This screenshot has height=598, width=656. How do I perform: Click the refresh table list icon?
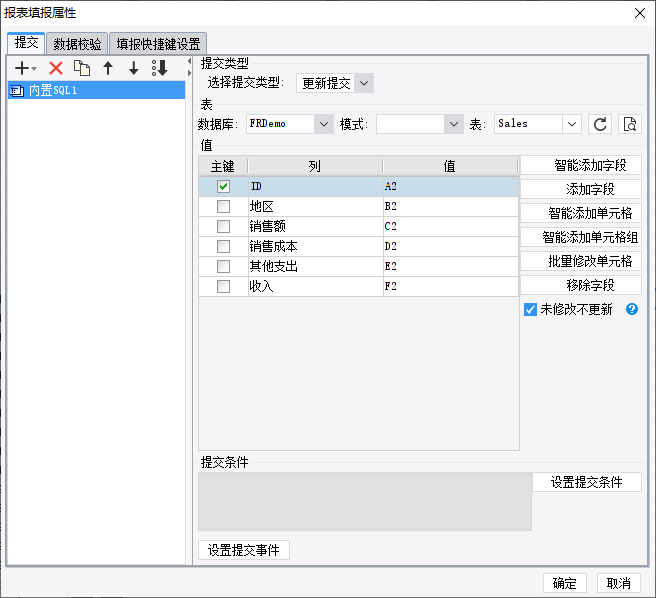click(x=600, y=124)
